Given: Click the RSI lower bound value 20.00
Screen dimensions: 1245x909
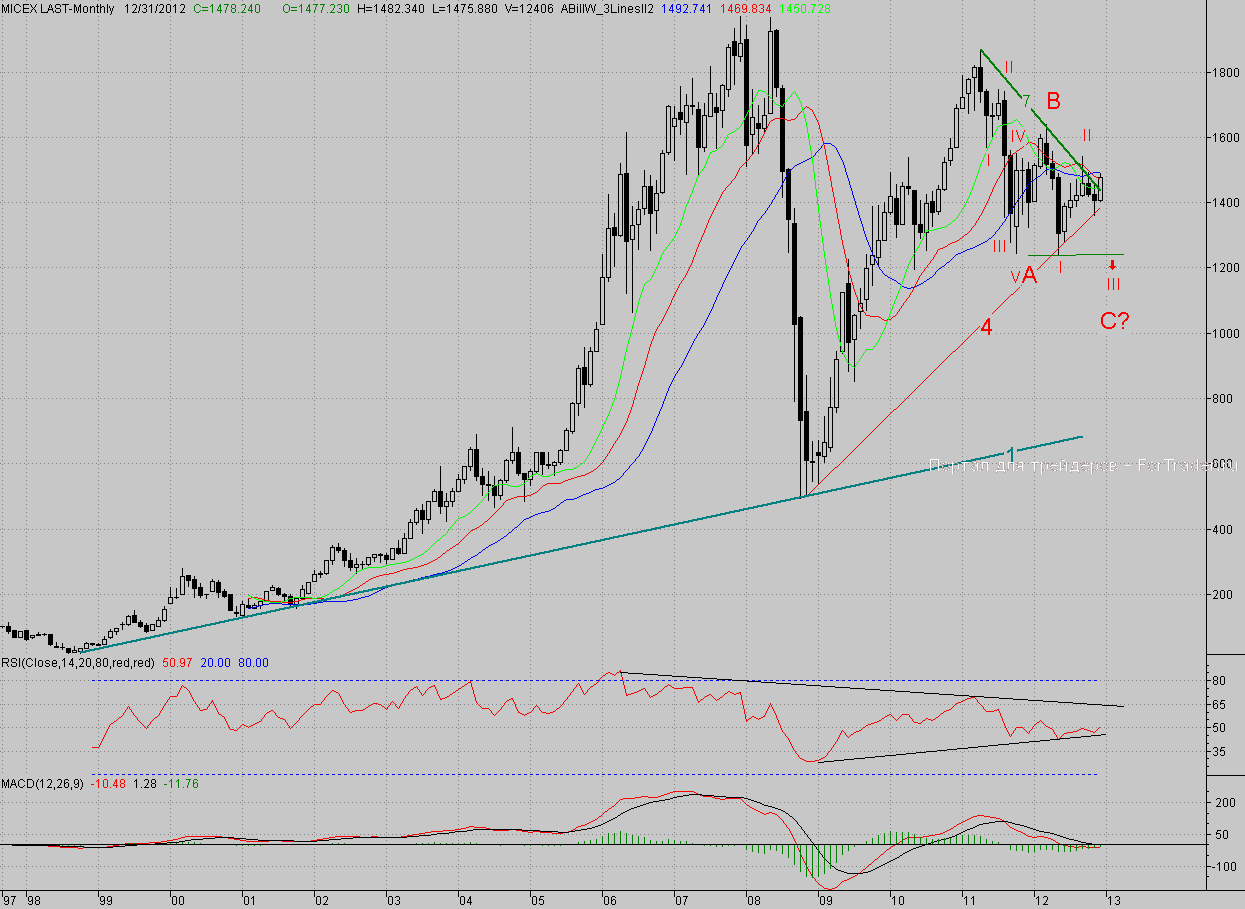Looking at the screenshot, I should [x=215, y=662].
